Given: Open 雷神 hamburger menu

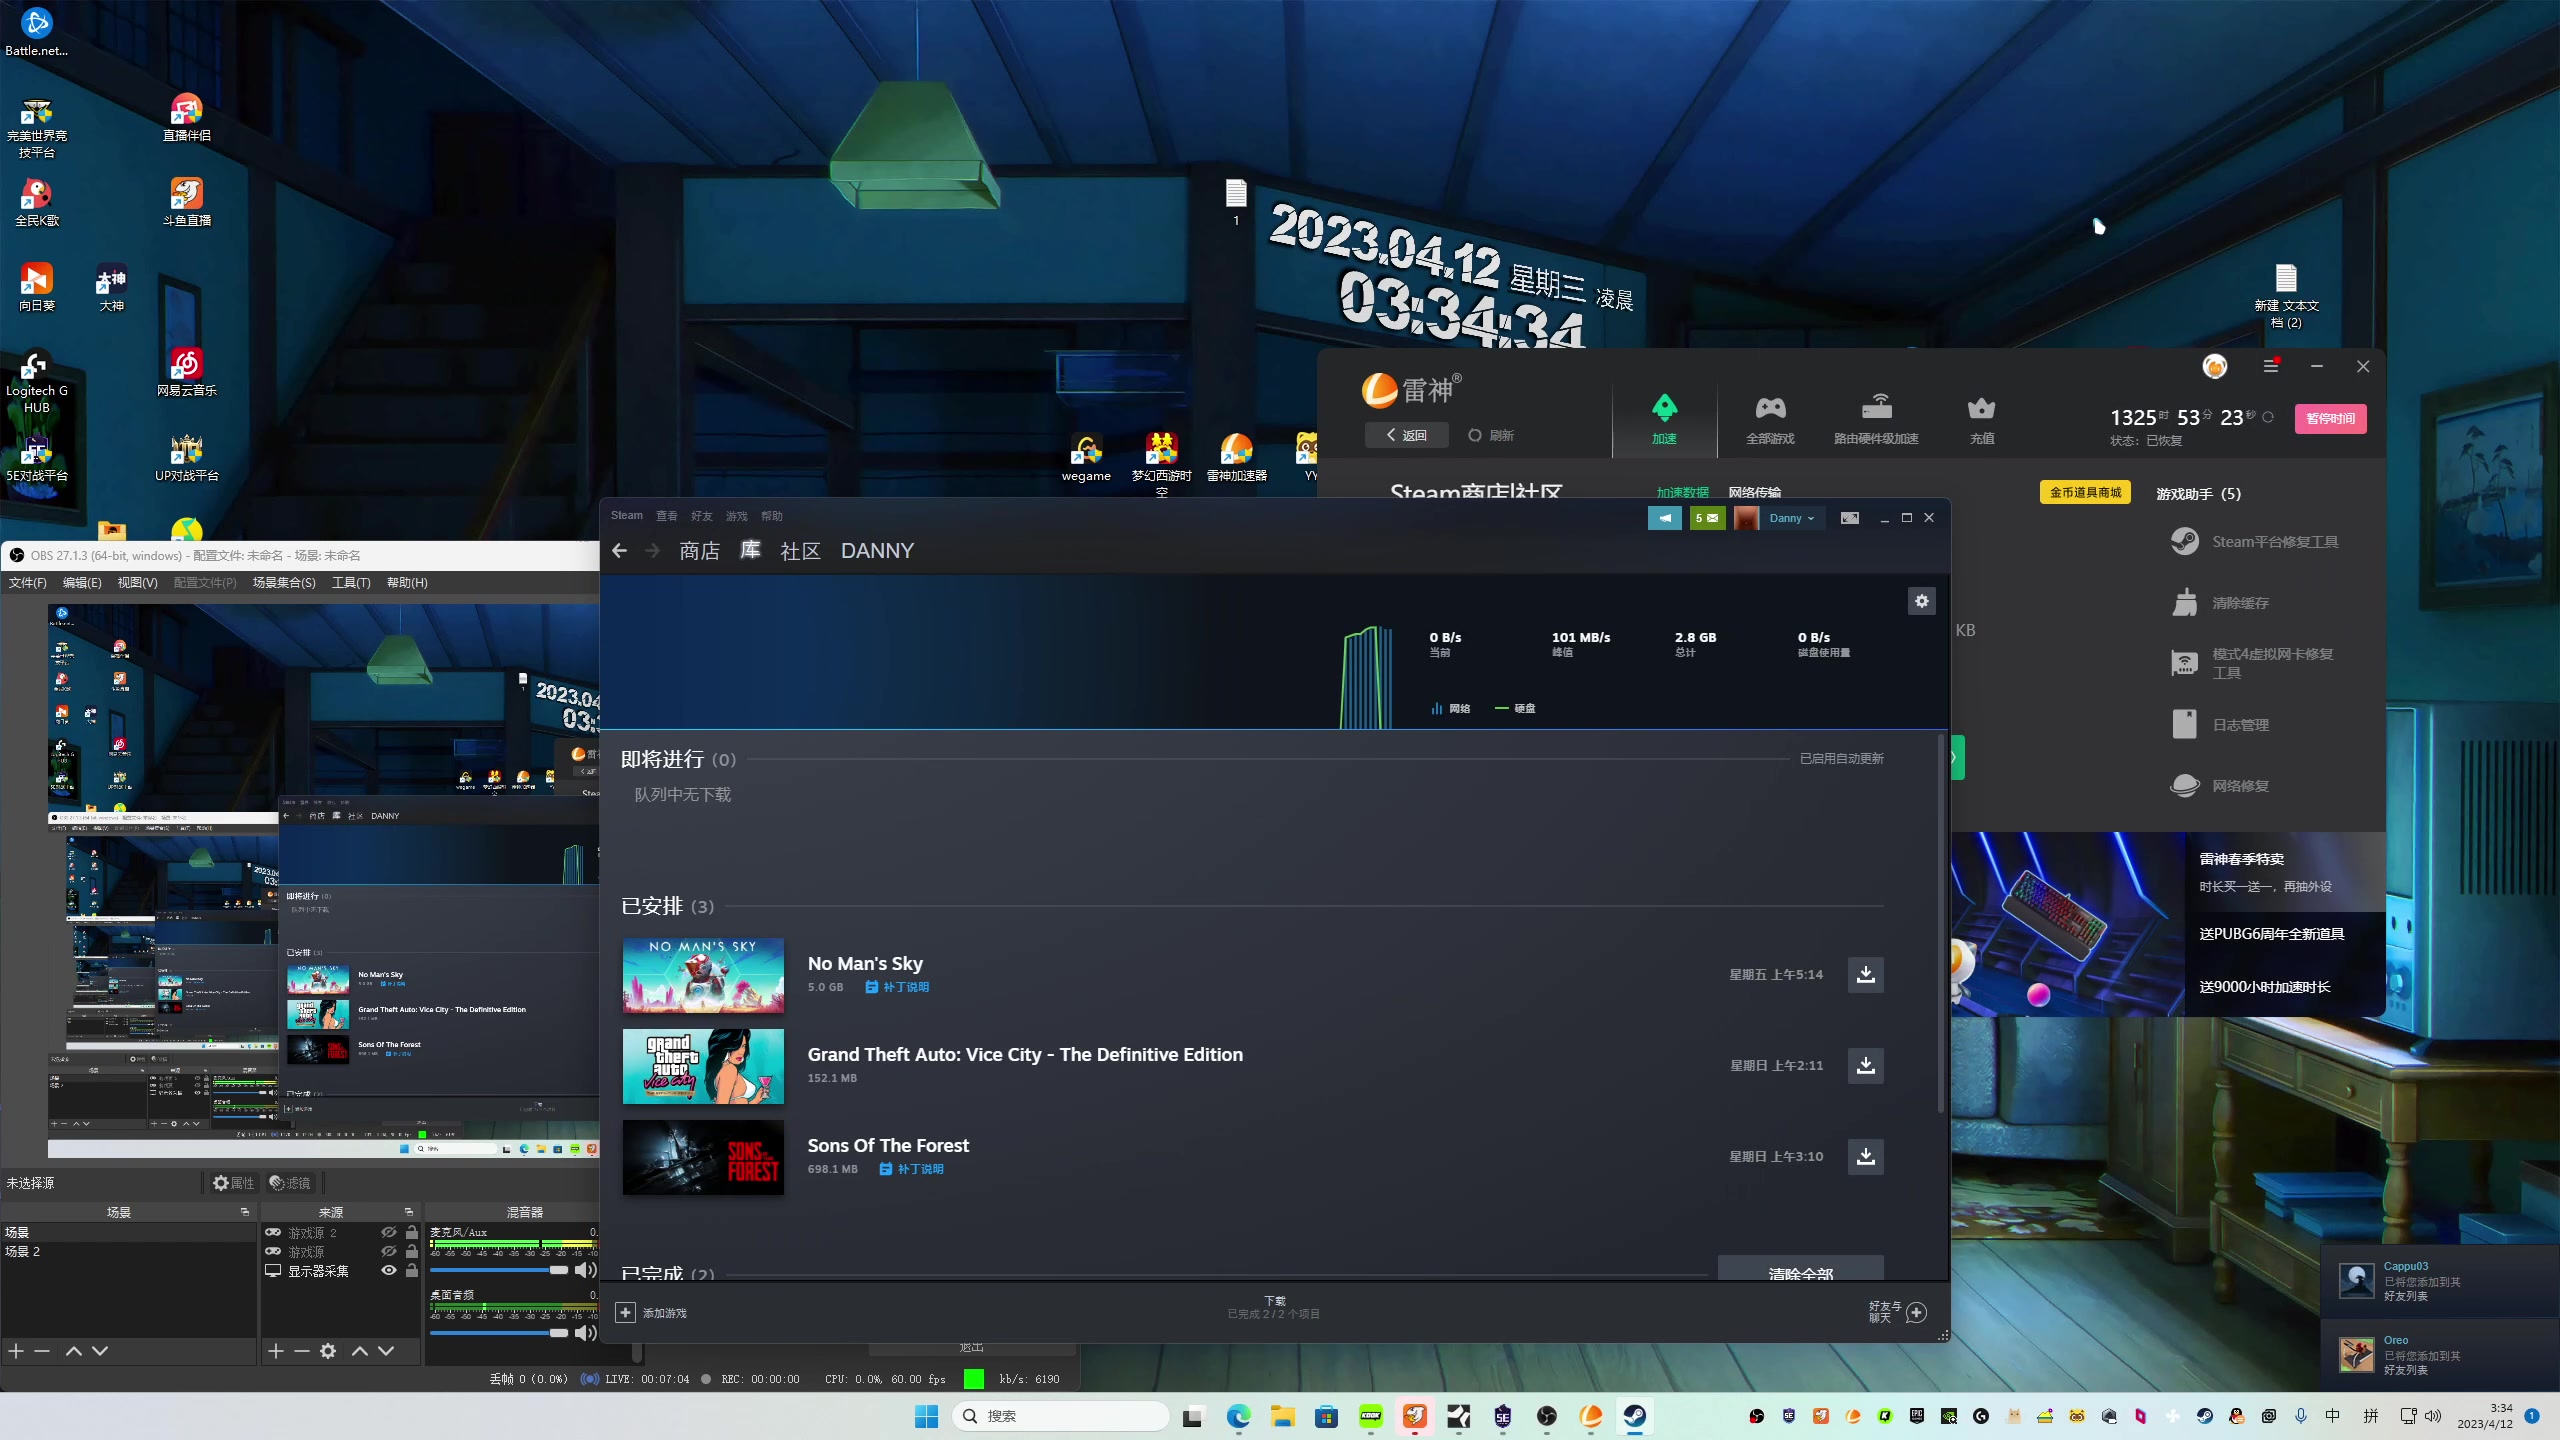Looking at the screenshot, I should pyautogui.click(x=2271, y=367).
